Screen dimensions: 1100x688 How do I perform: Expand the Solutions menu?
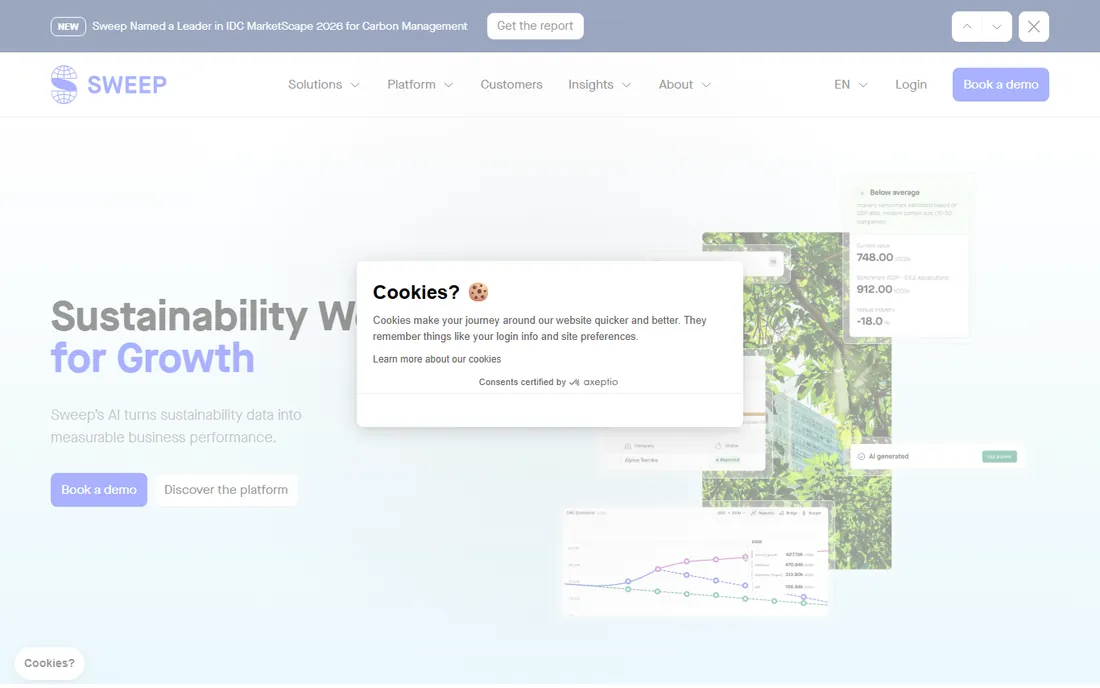323,85
